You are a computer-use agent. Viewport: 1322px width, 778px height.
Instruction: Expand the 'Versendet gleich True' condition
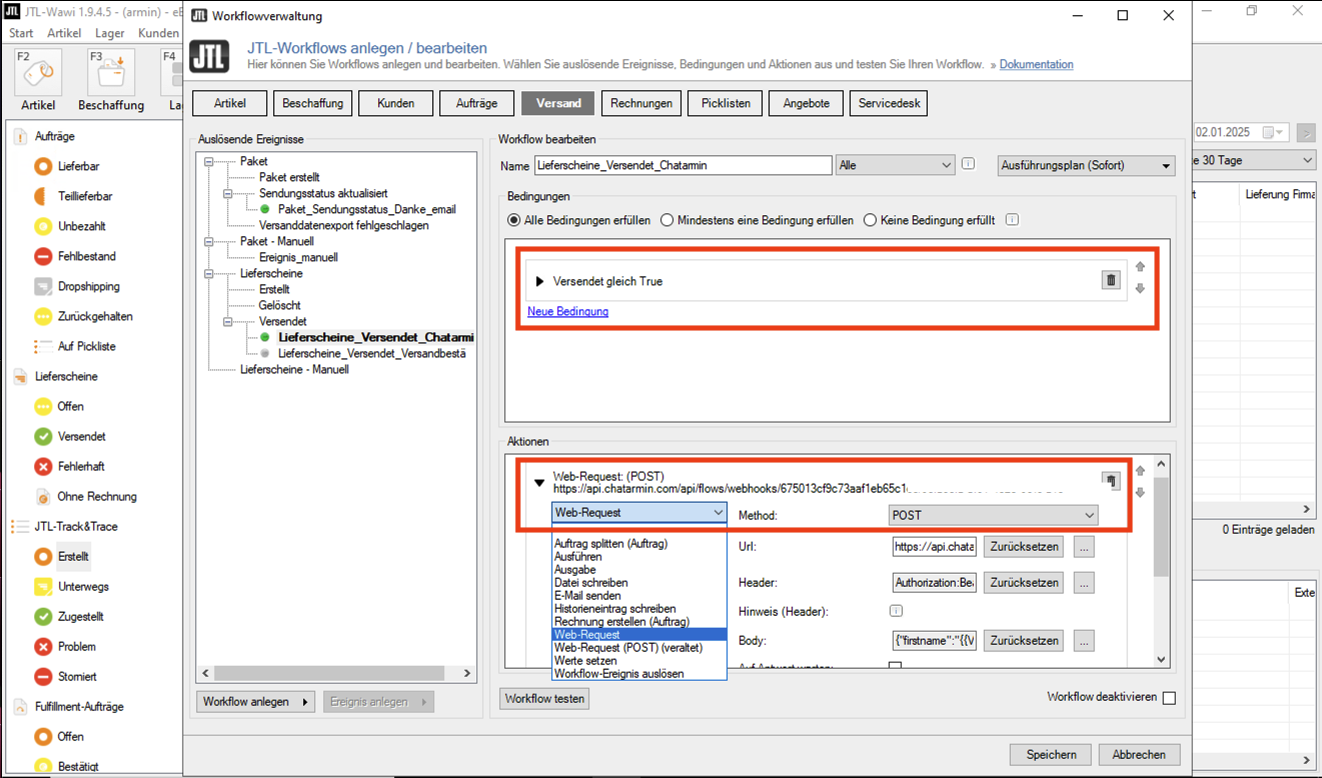click(540, 282)
